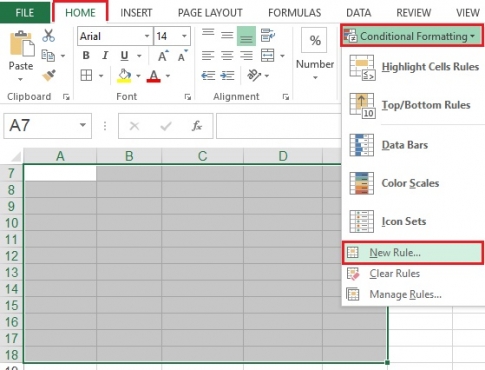This screenshot has width=485, height=370.
Task: Click Middle Align icon
Action: pyautogui.click(x=227, y=35)
